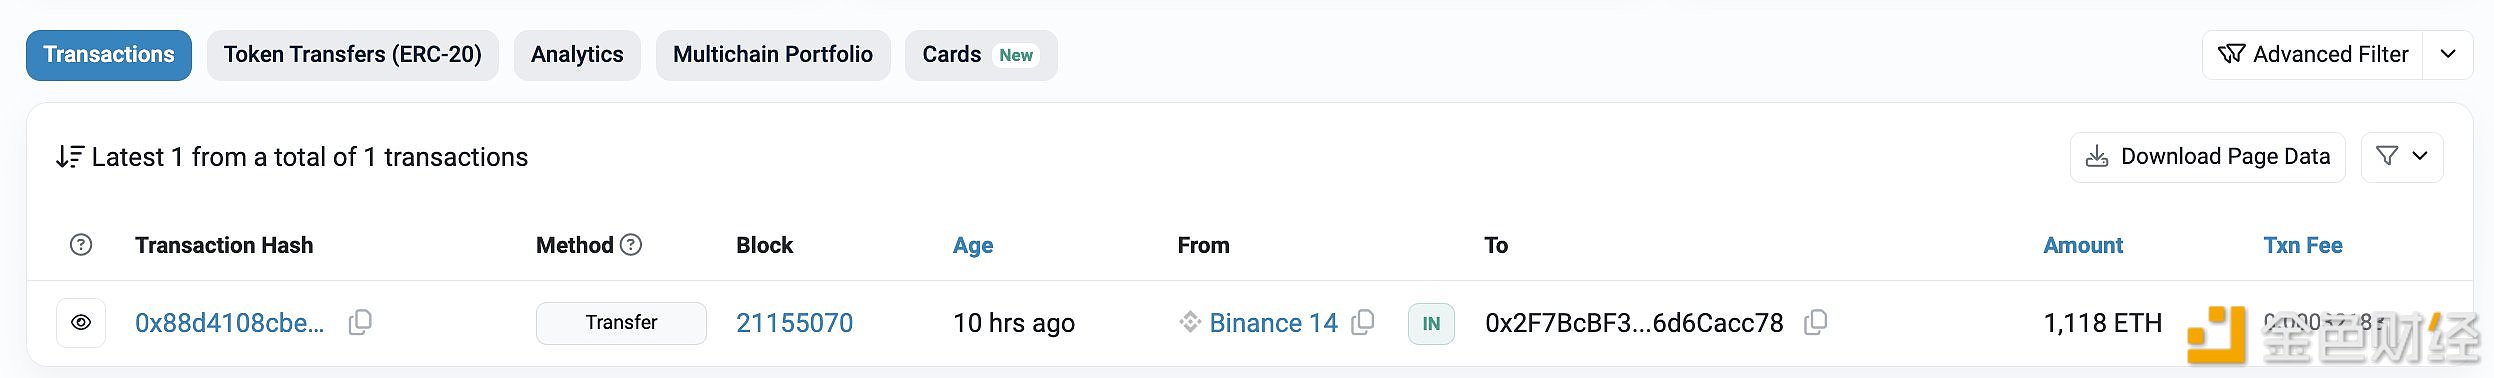The width and height of the screenshot is (2494, 378).
Task: Open the funnel filter dropdown
Action: 2401,157
